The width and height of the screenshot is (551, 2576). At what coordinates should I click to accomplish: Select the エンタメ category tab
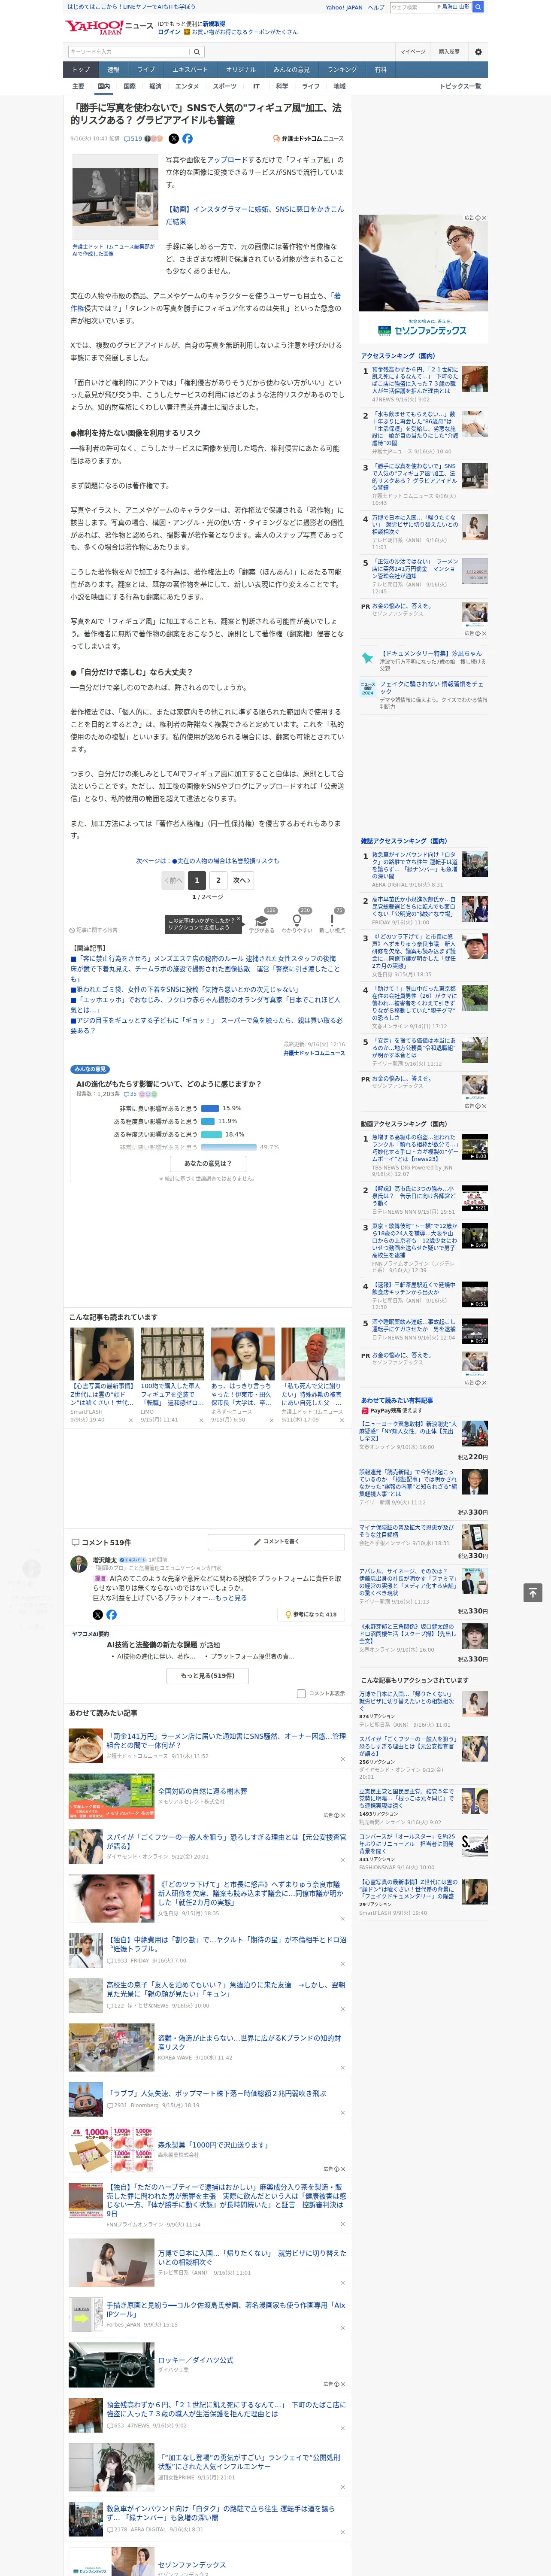(x=187, y=86)
